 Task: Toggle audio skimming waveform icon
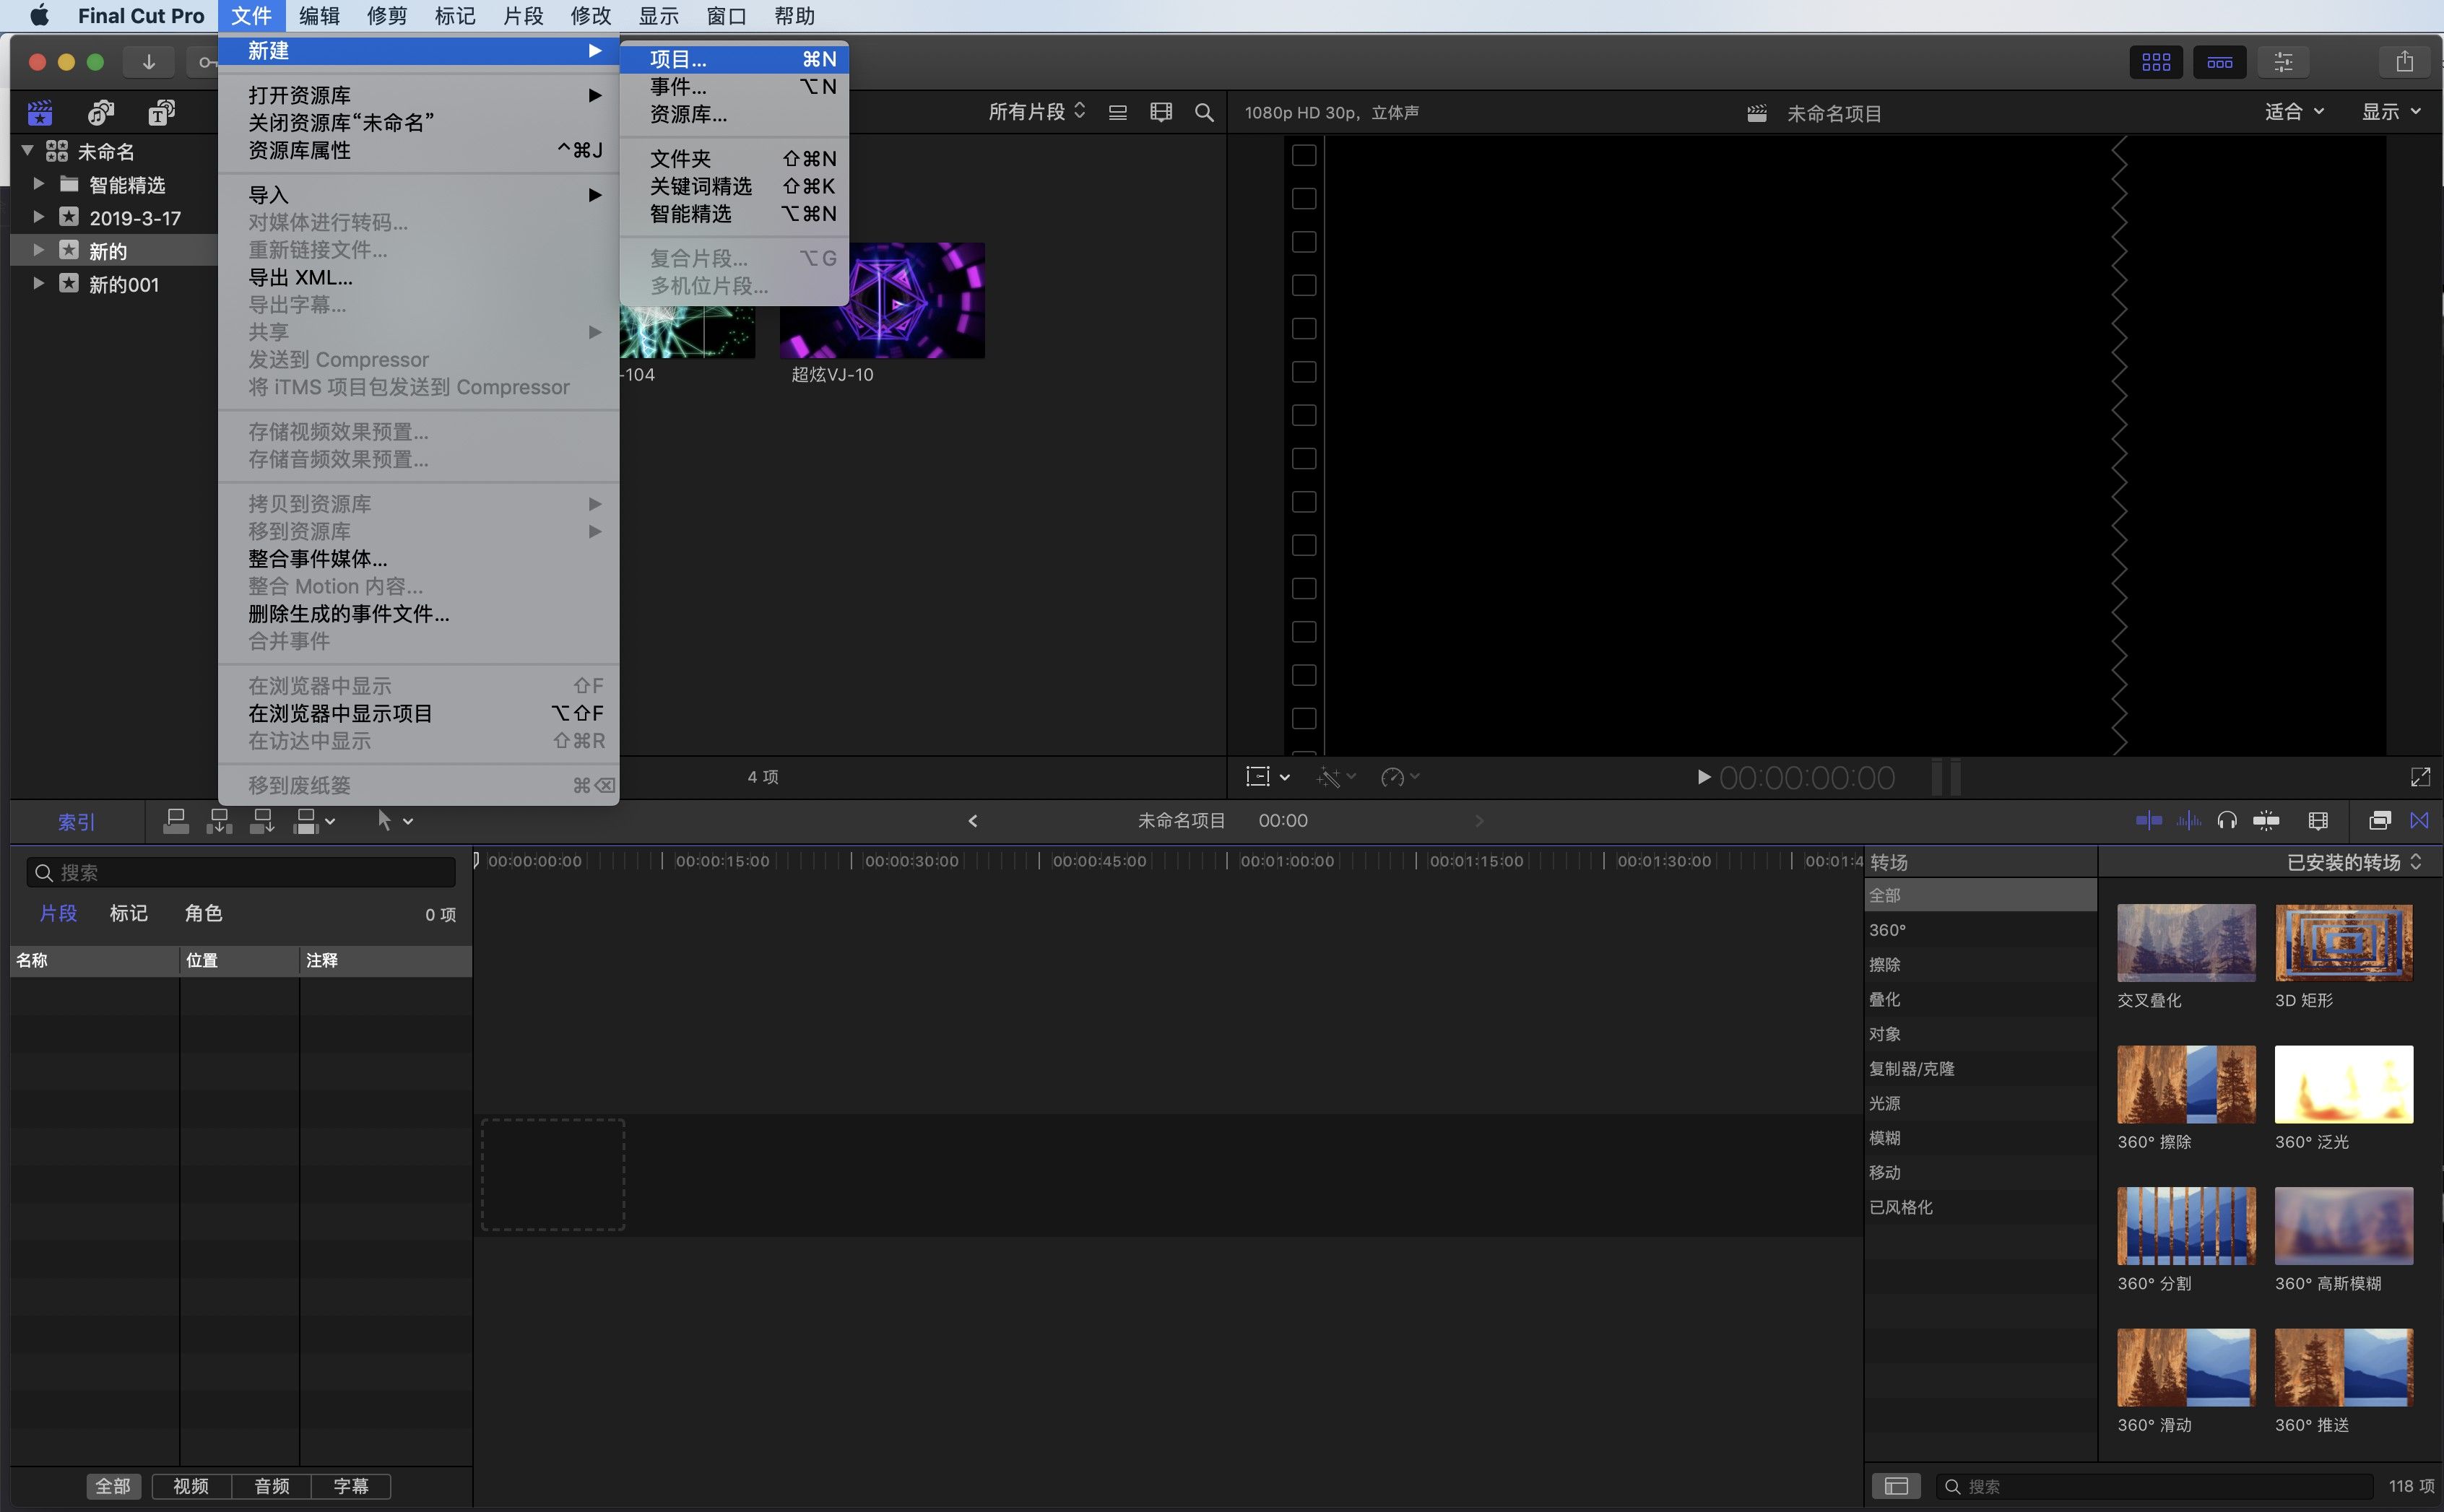point(2188,820)
